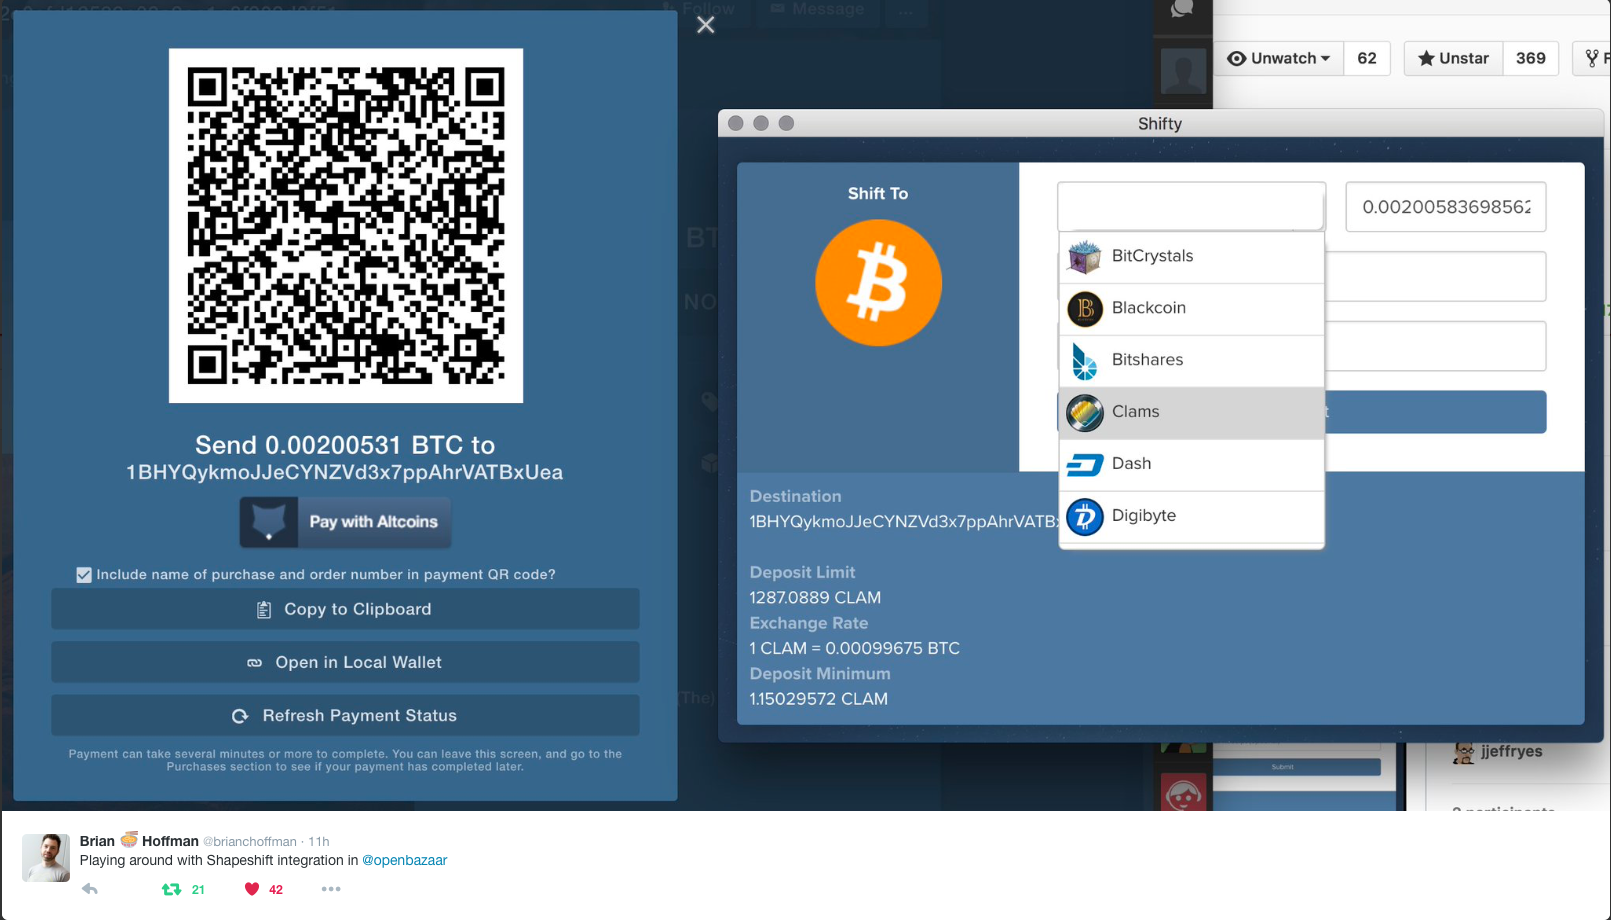Click the dimmed Message button behind modal
The height and width of the screenshot is (920, 1611).
coord(818,10)
